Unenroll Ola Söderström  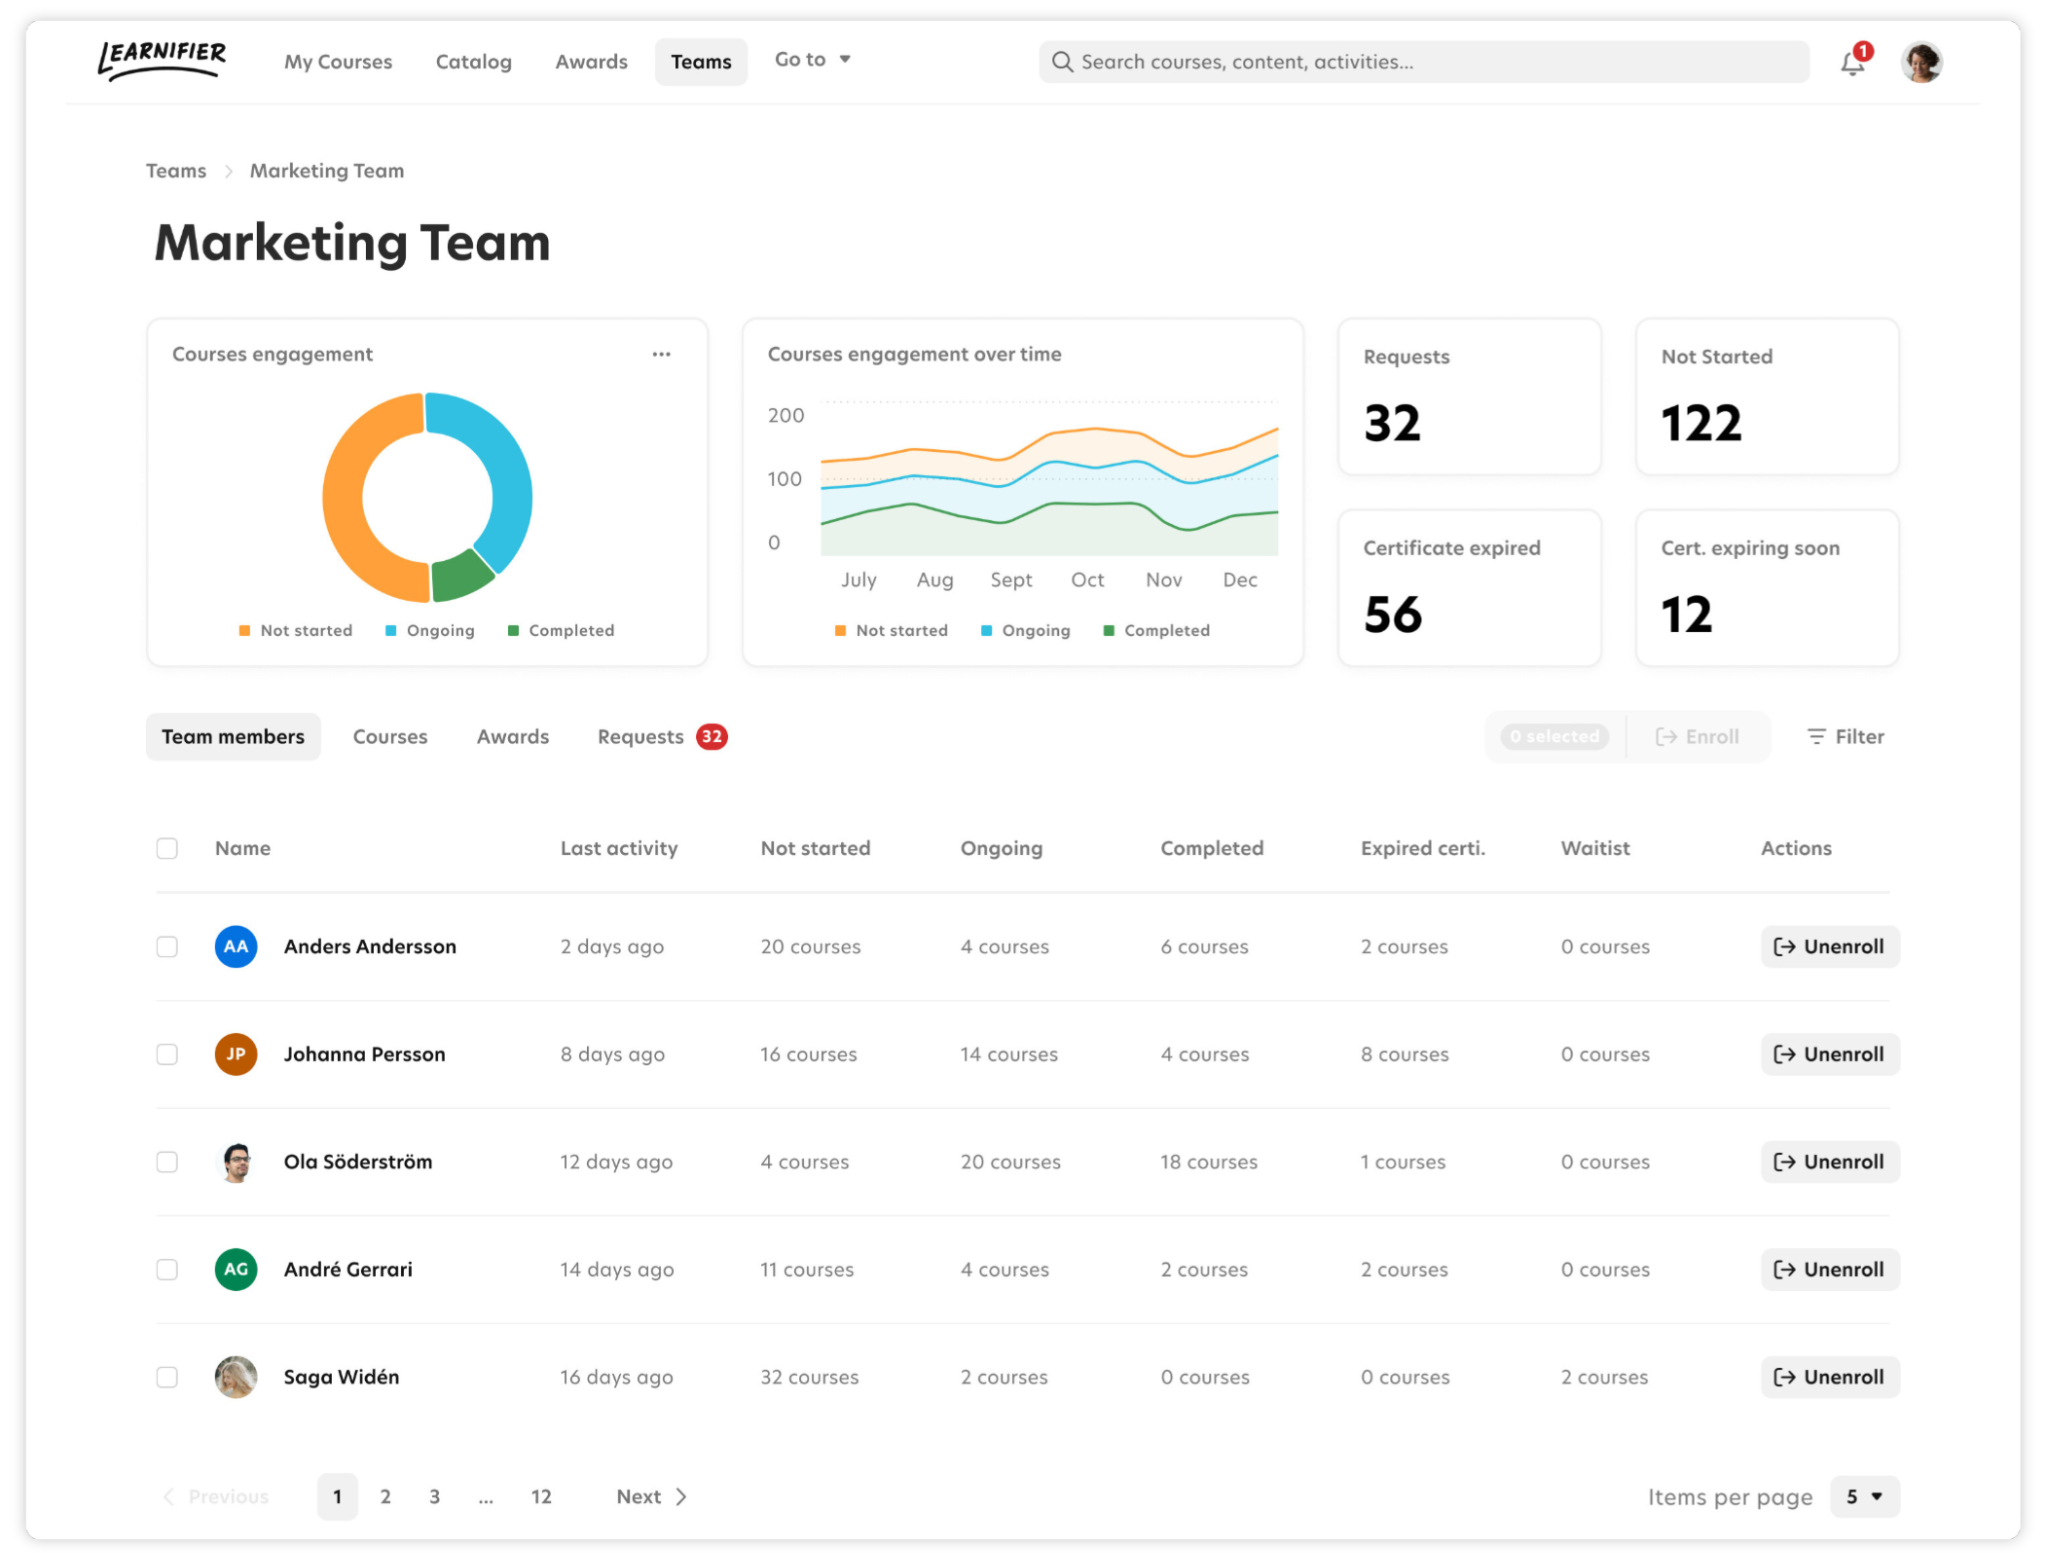[1829, 1162]
